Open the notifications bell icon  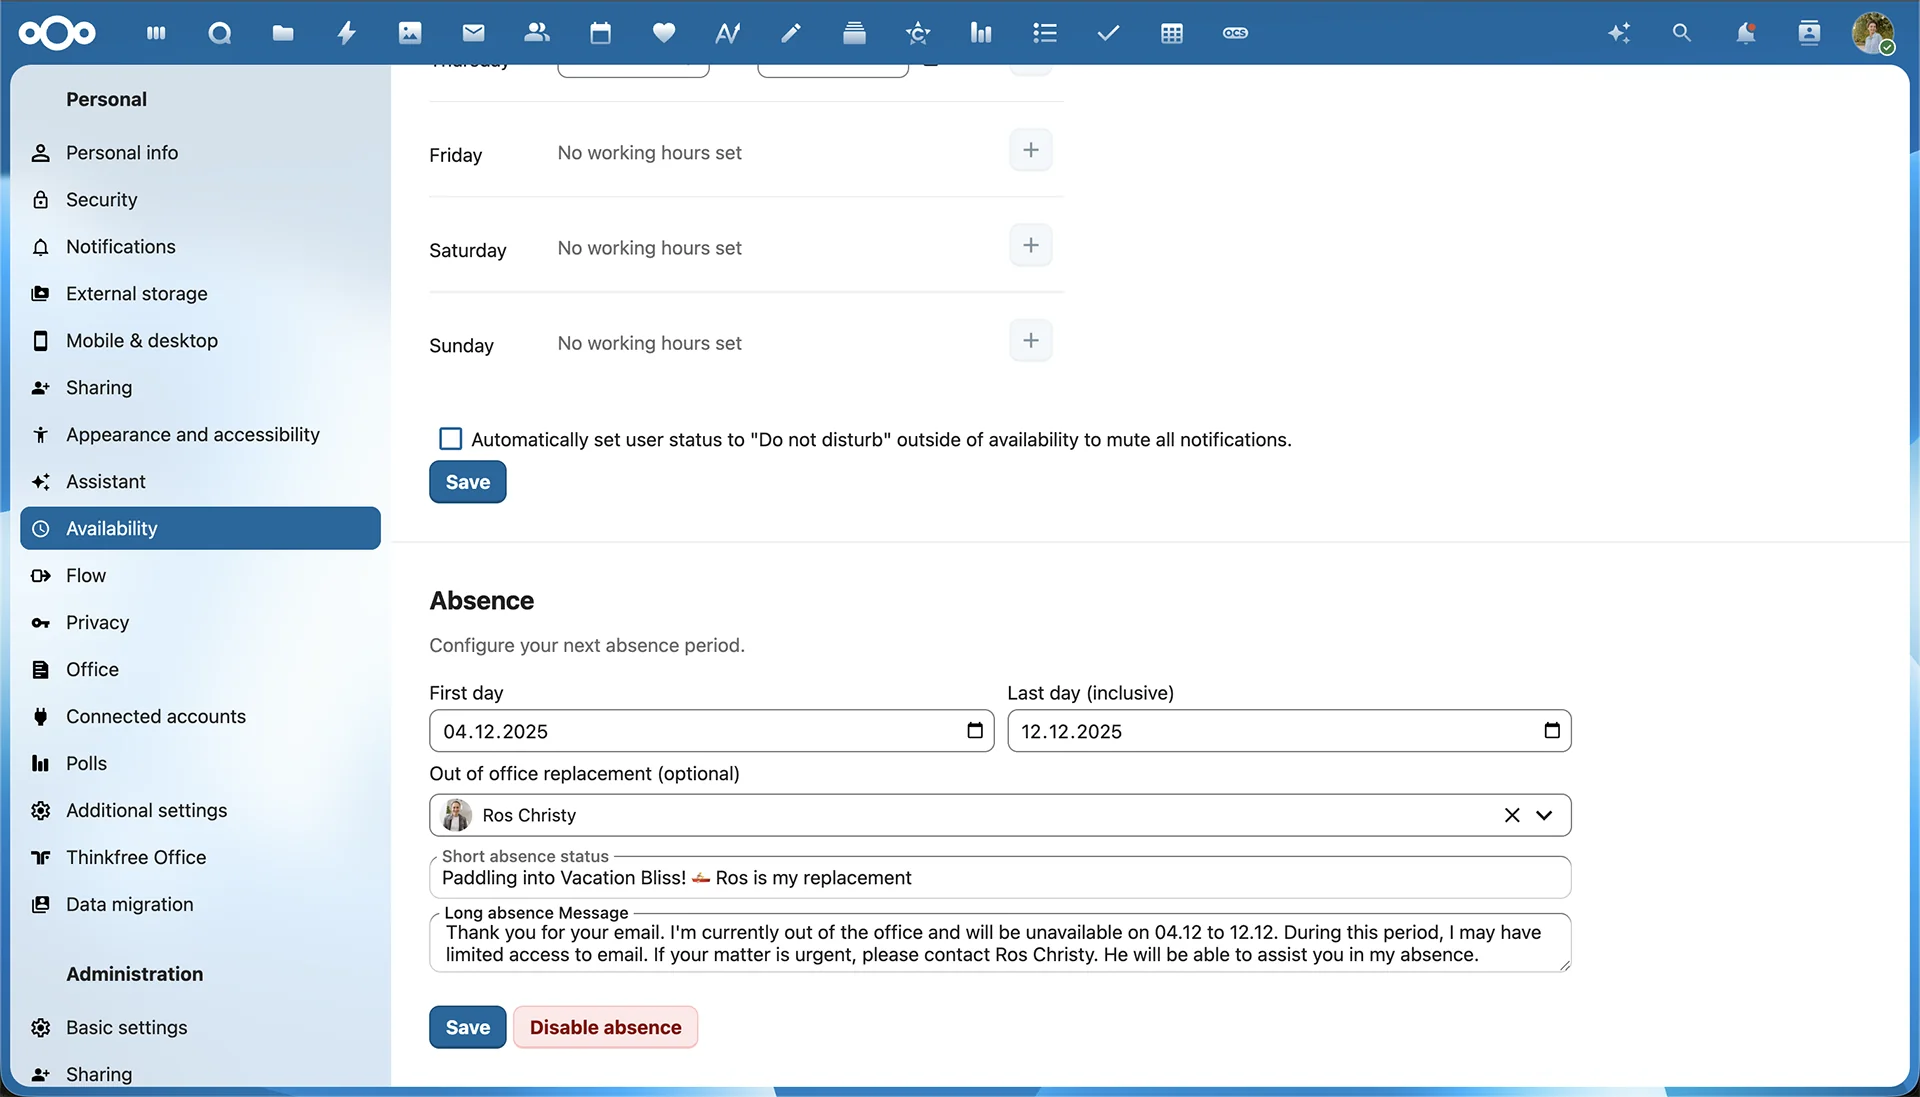click(x=1745, y=33)
